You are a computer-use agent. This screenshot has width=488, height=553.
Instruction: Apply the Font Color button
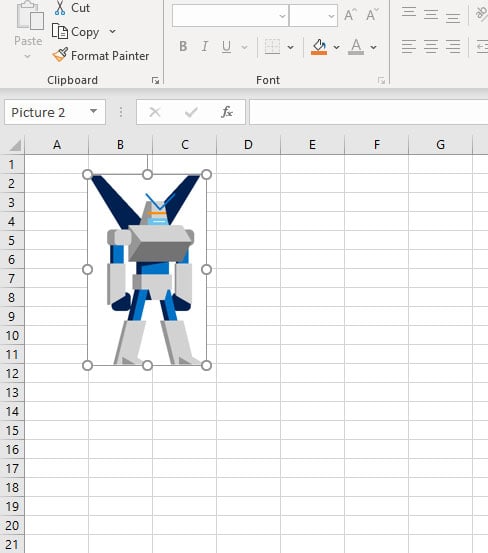356,47
